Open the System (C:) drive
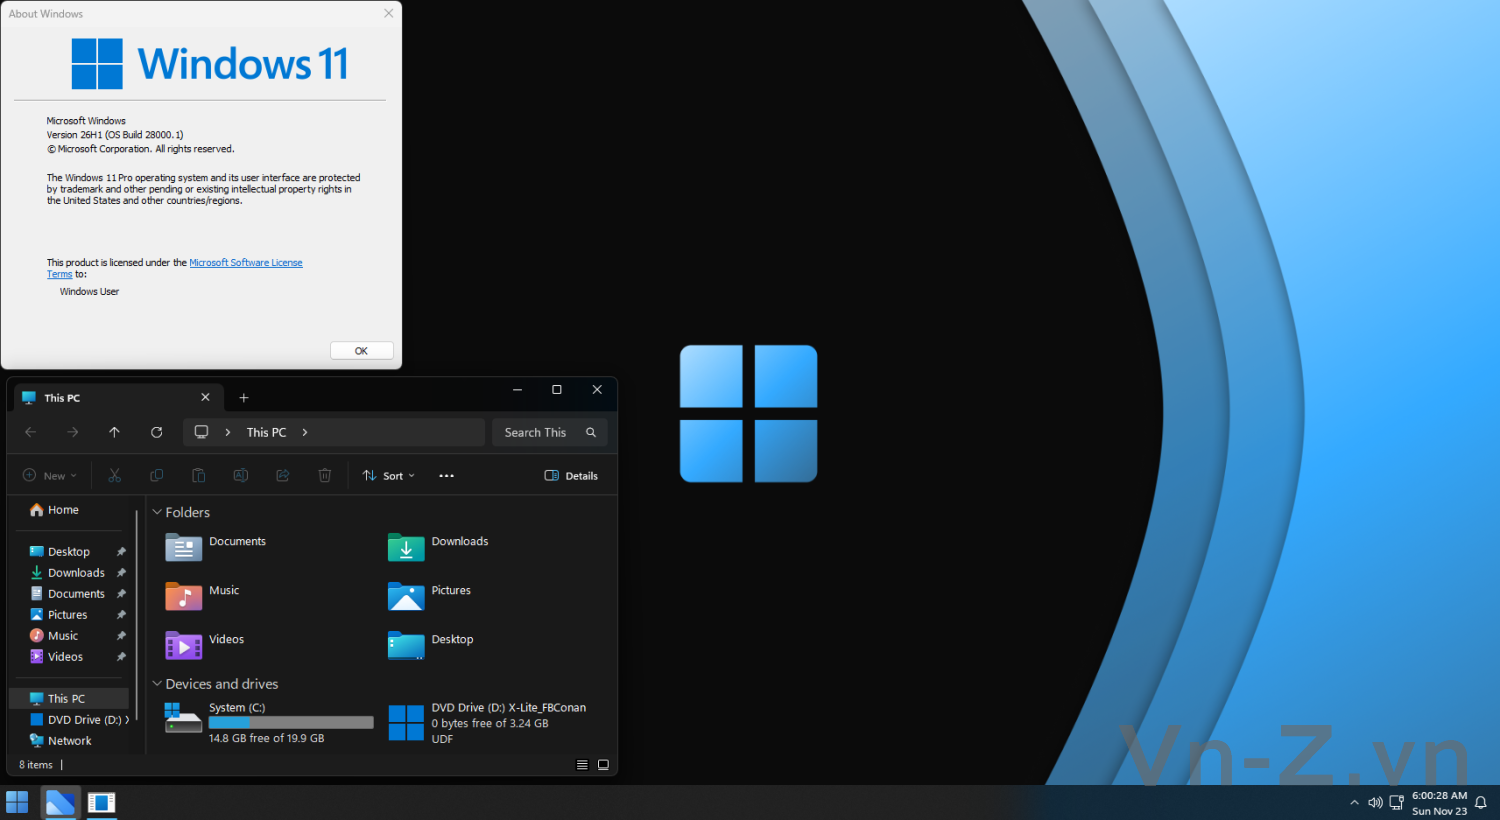This screenshot has height=820, width=1500. coord(184,718)
